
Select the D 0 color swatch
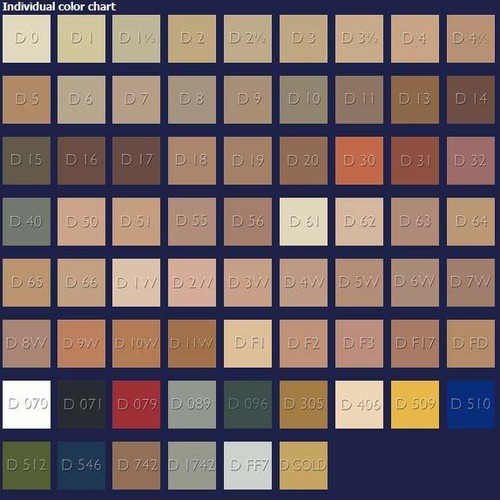pos(27,39)
